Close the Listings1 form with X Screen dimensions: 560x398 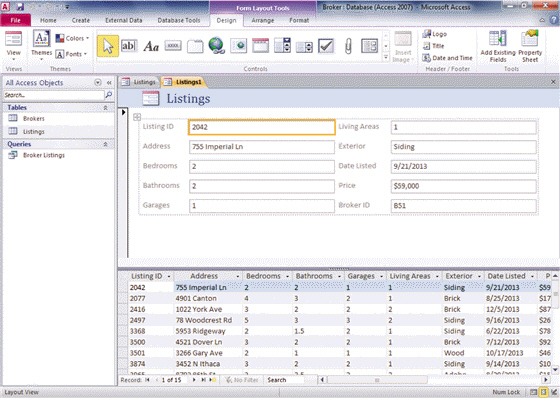[x=553, y=82]
